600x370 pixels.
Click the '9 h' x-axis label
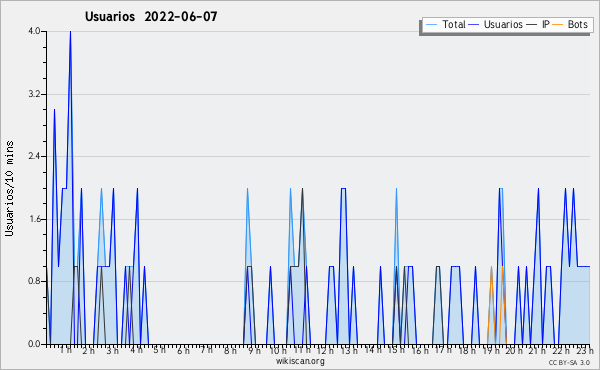tap(254, 350)
